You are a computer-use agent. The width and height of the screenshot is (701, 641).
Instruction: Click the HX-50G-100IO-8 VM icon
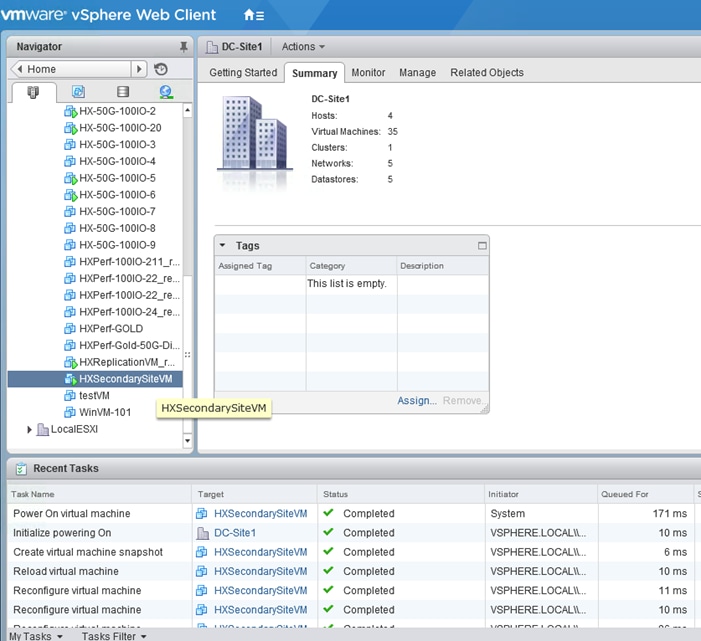coord(70,228)
